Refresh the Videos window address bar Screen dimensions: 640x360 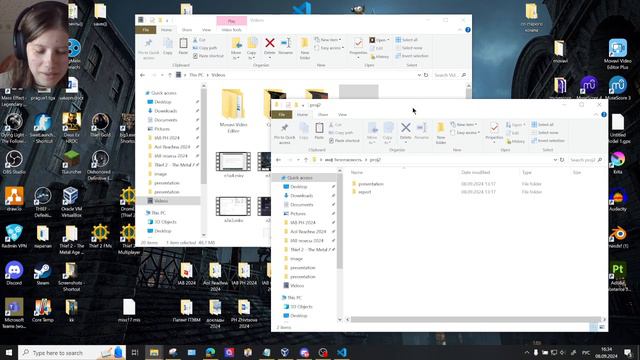(x=426, y=75)
